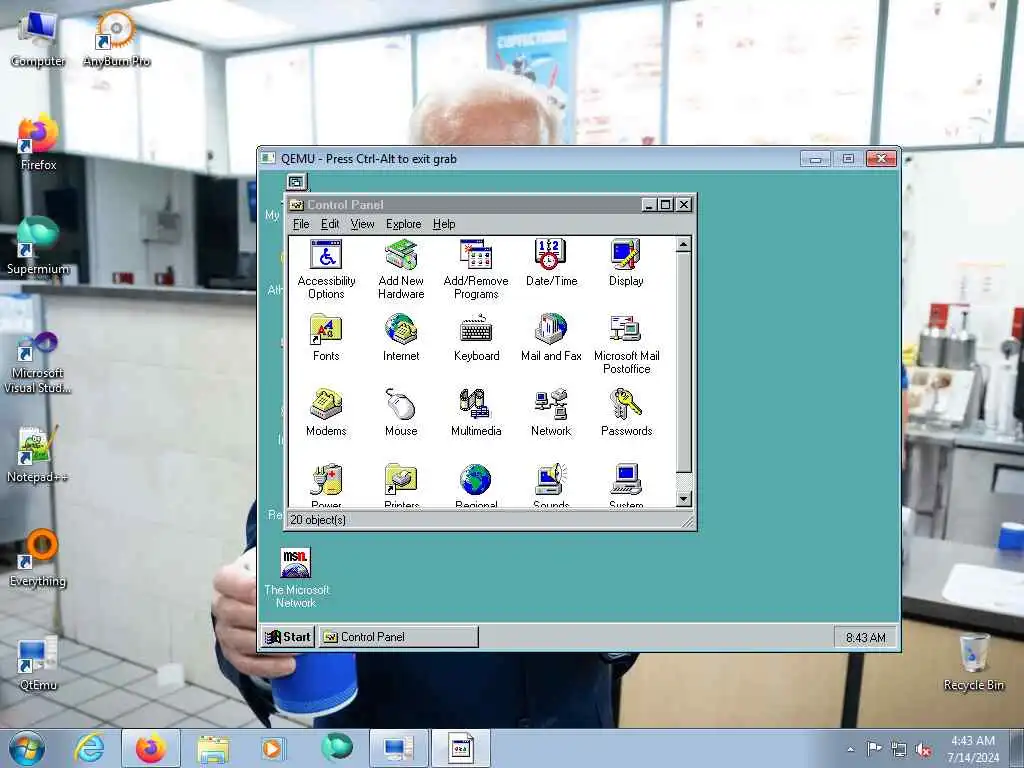1024x768 pixels.
Task: Click the Firefox taskbar button
Action: 151,748
